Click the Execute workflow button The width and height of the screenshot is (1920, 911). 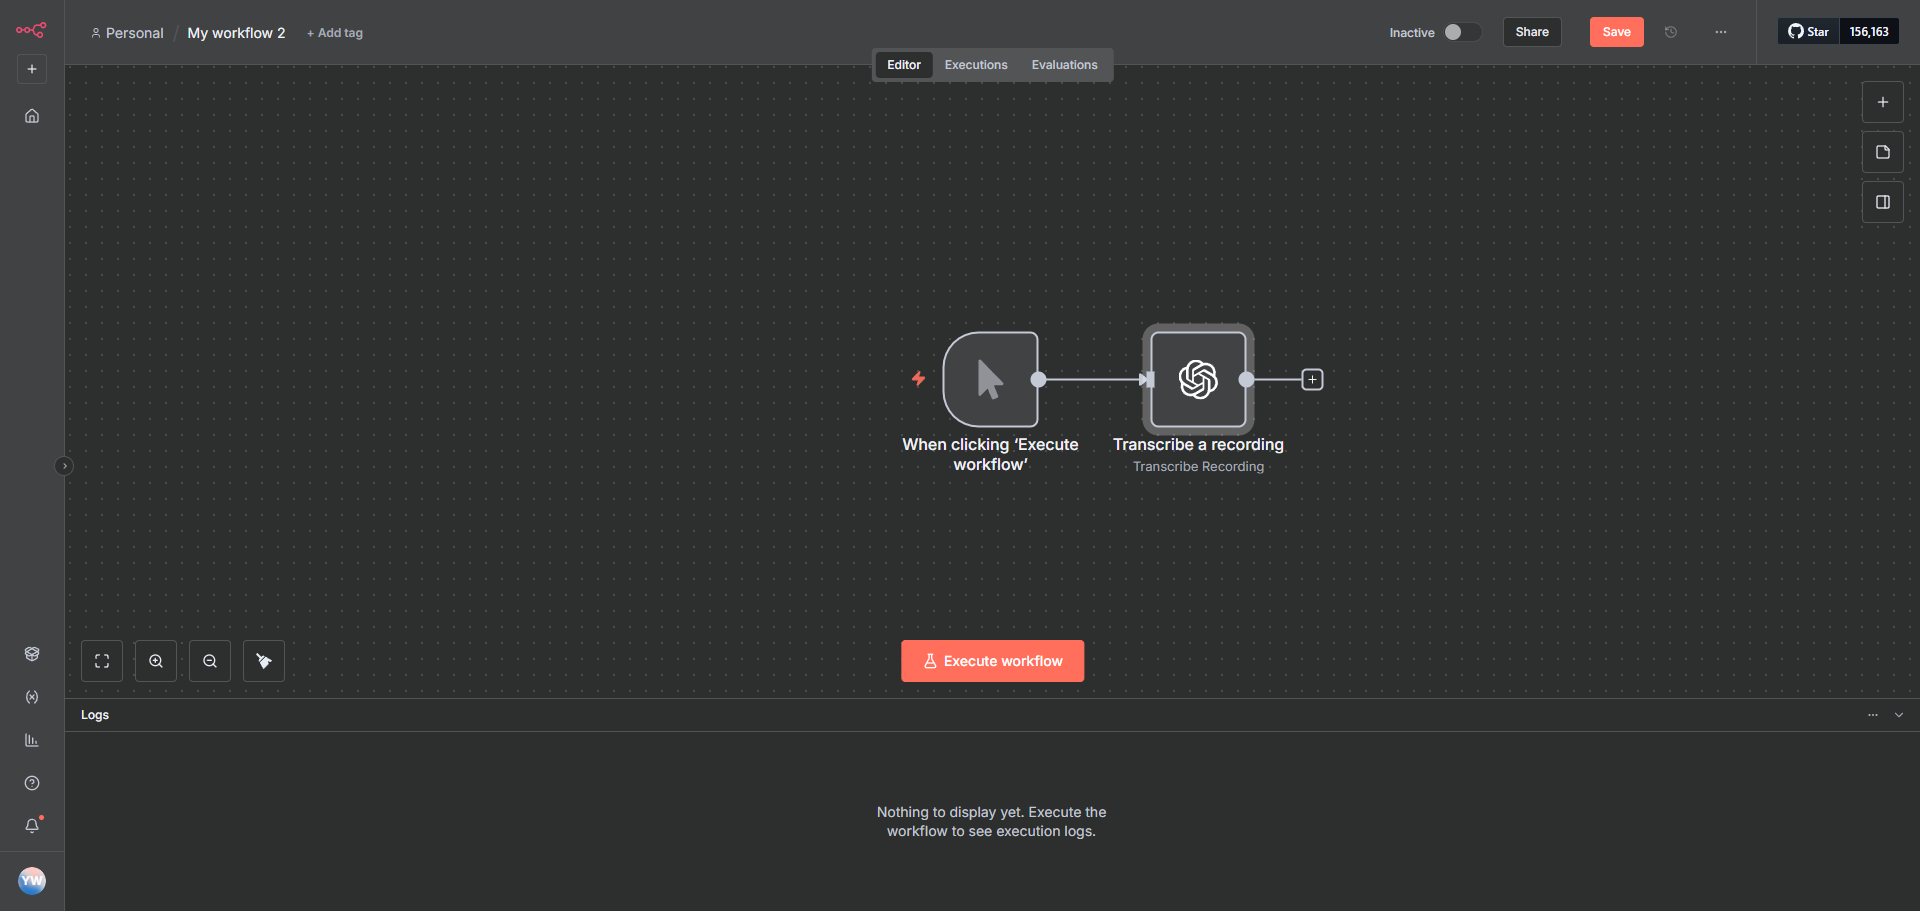coord(992,661)
